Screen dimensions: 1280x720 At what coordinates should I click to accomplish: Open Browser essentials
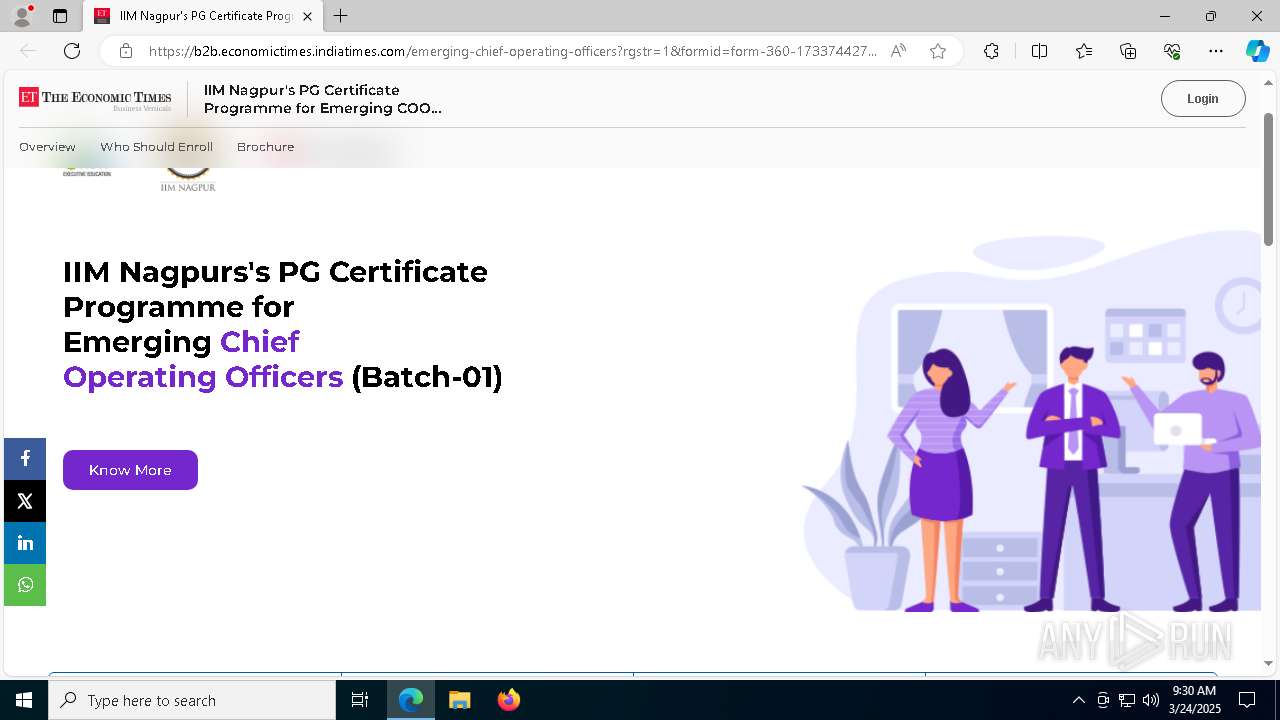tap(1172, 51)
